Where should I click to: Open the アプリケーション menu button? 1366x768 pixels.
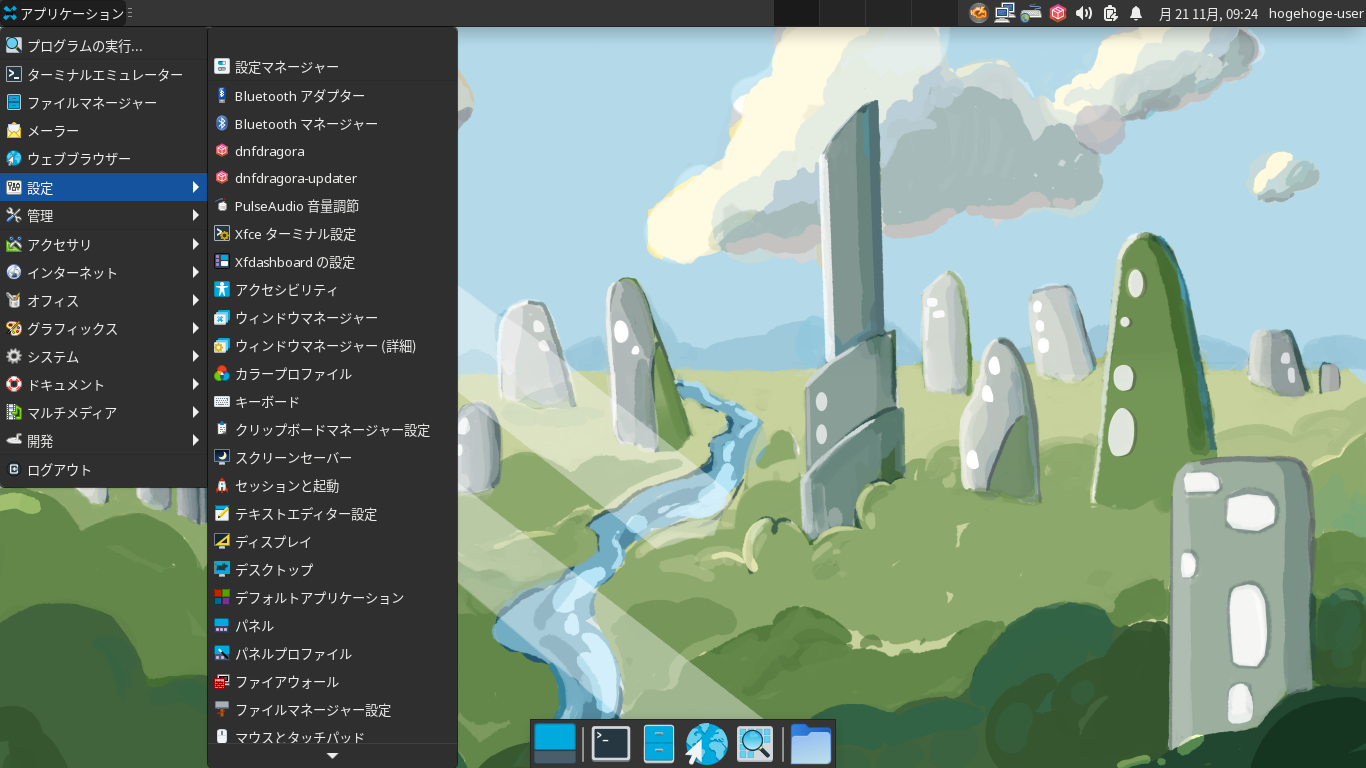point(64,14)
